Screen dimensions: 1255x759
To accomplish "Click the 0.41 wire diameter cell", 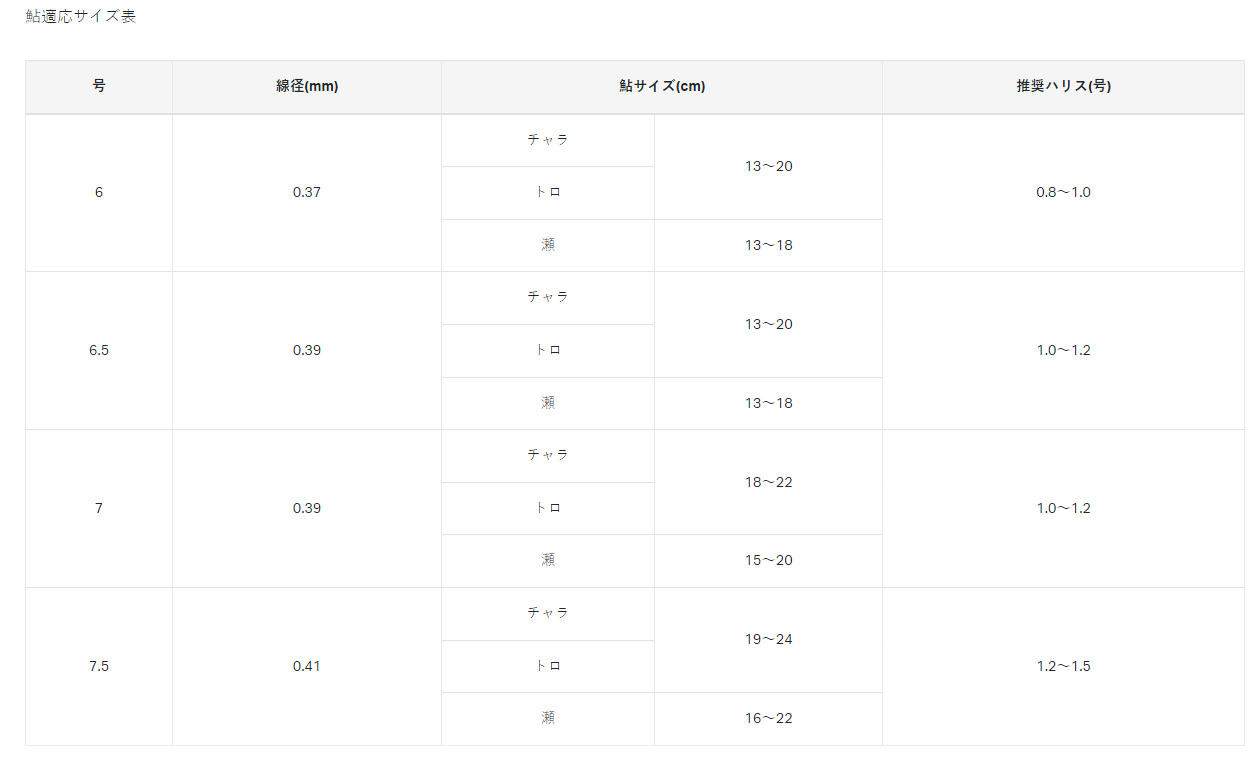I will click(x=307, y=666).
